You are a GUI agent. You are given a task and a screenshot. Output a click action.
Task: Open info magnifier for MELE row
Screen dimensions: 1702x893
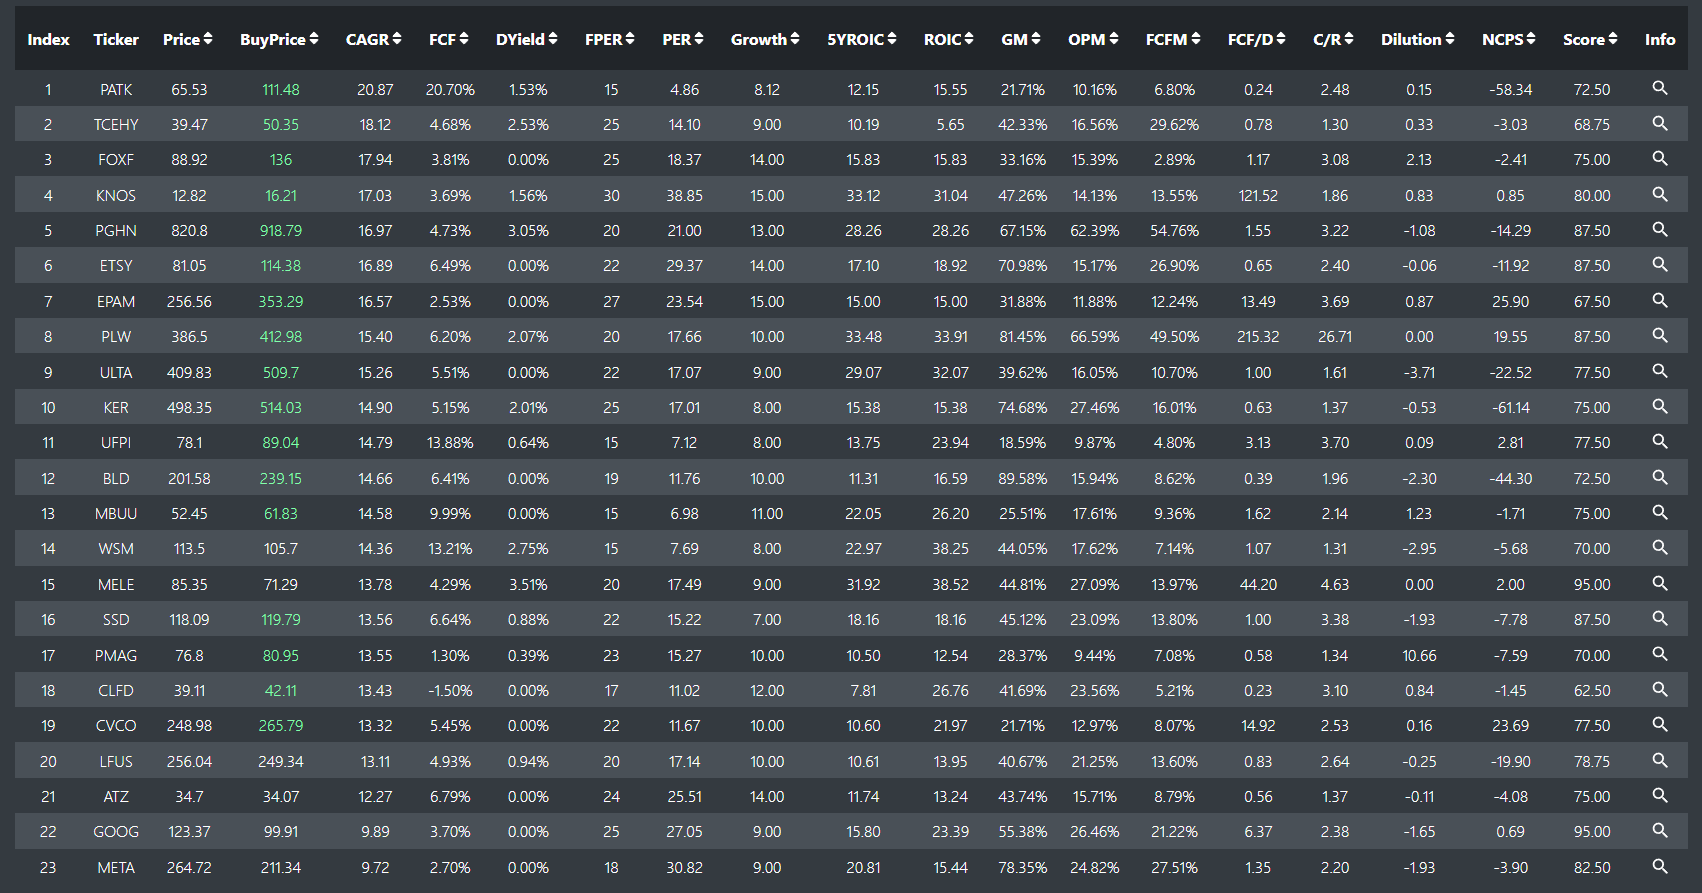1659,583
